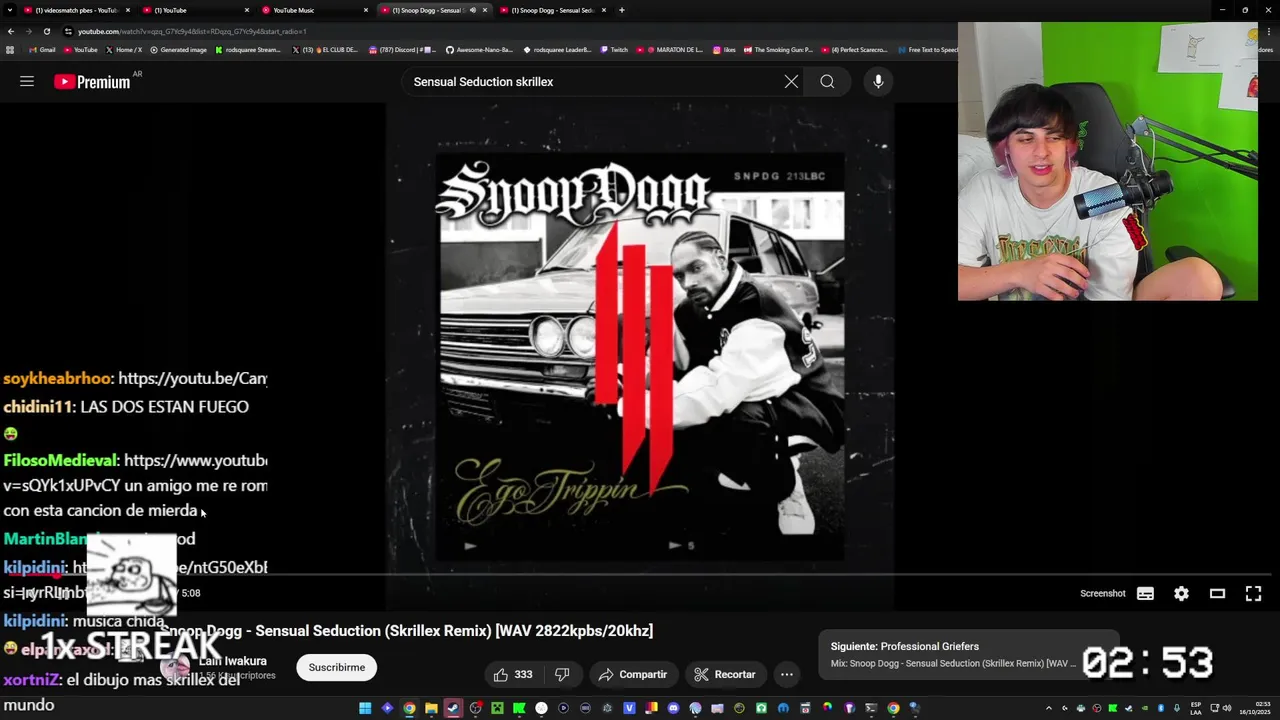The width and height of the screenshot is (1280, 720).
Task: Like the video with thumbs up
Action: 513,675
